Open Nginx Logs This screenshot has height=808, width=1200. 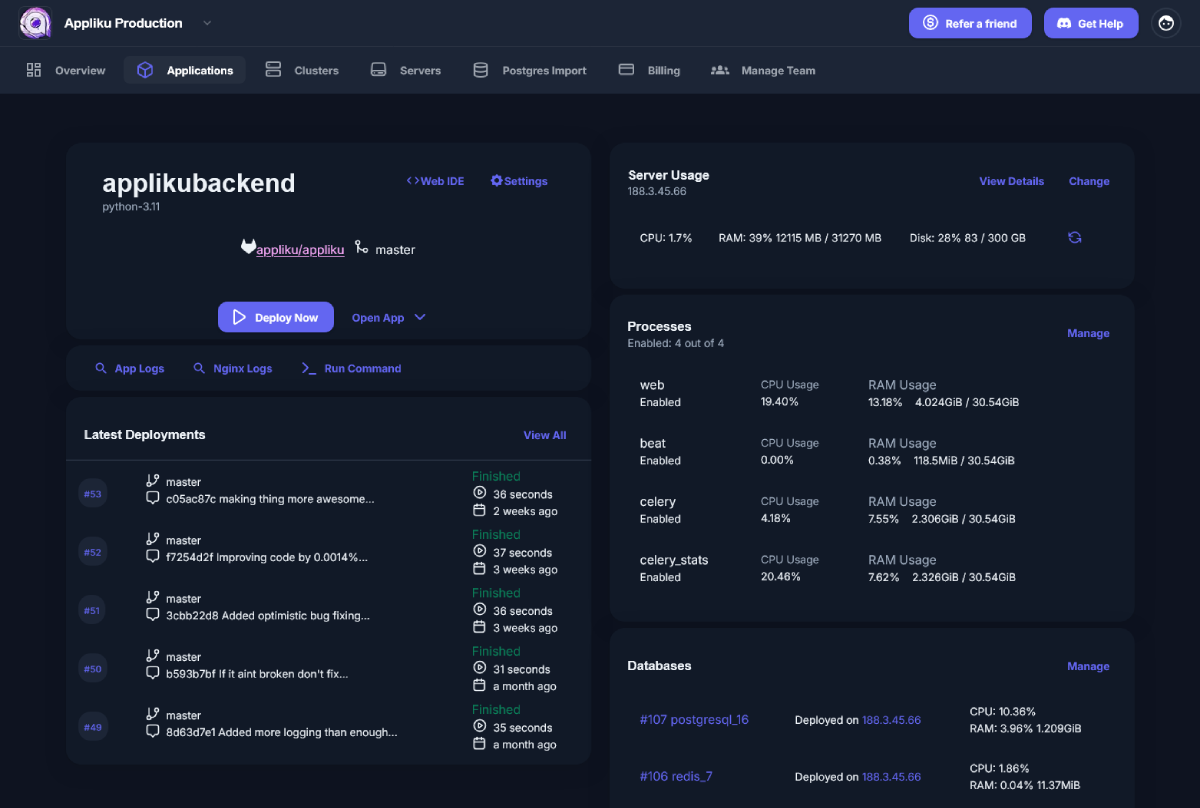point(232,368)
